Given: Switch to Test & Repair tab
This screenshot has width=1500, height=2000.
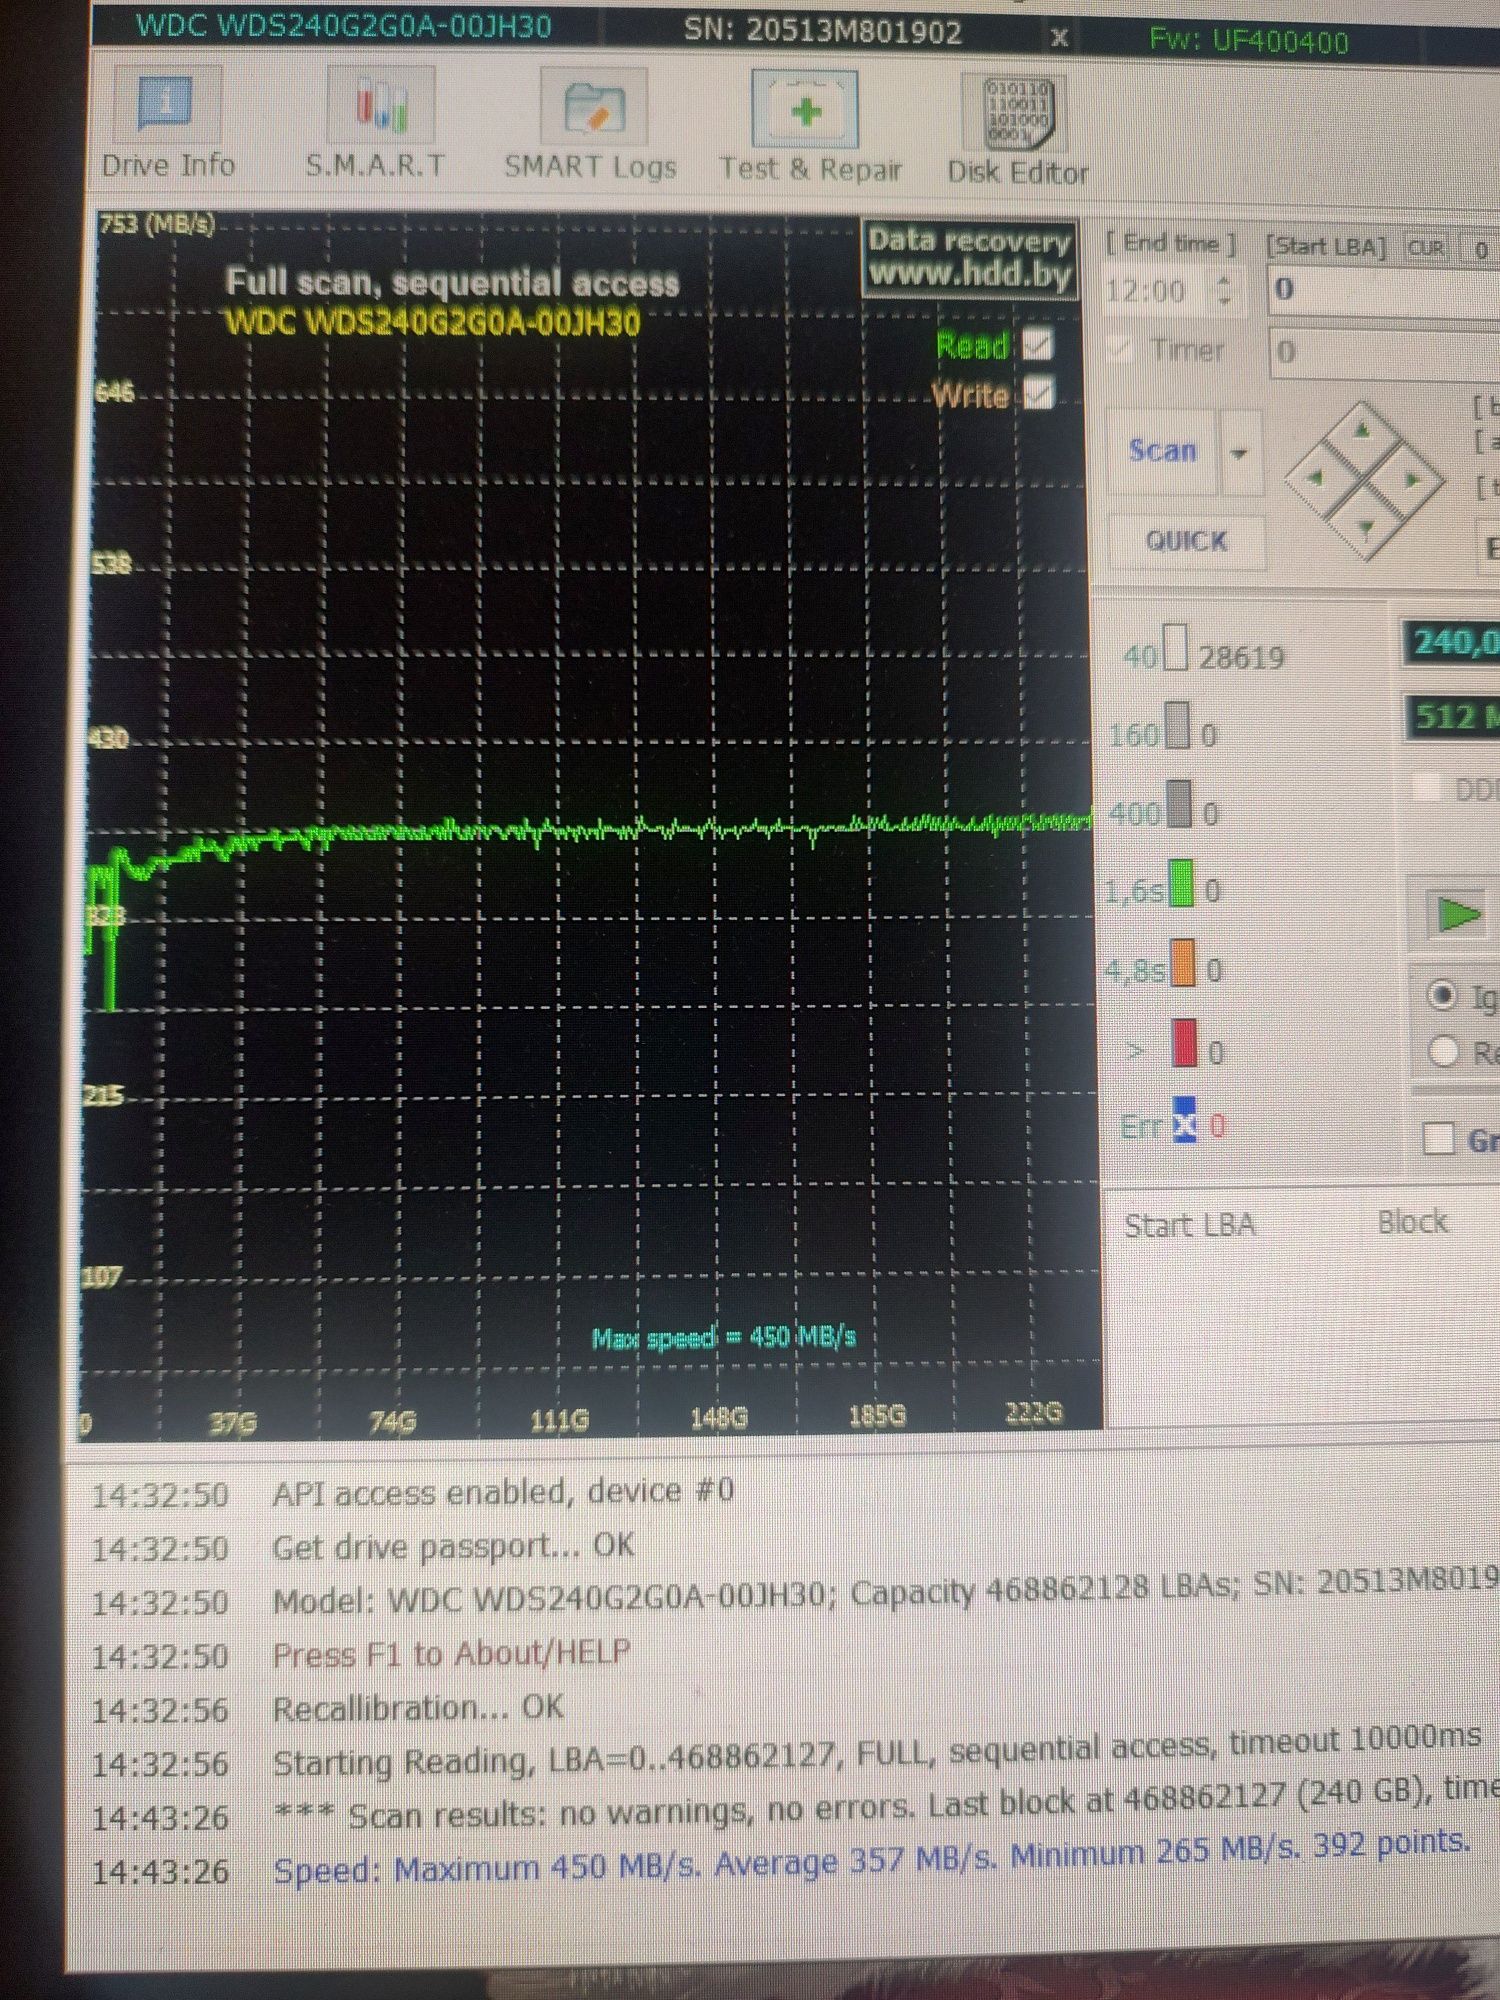Looking at the screenshot, I should [x=808, y=128].
